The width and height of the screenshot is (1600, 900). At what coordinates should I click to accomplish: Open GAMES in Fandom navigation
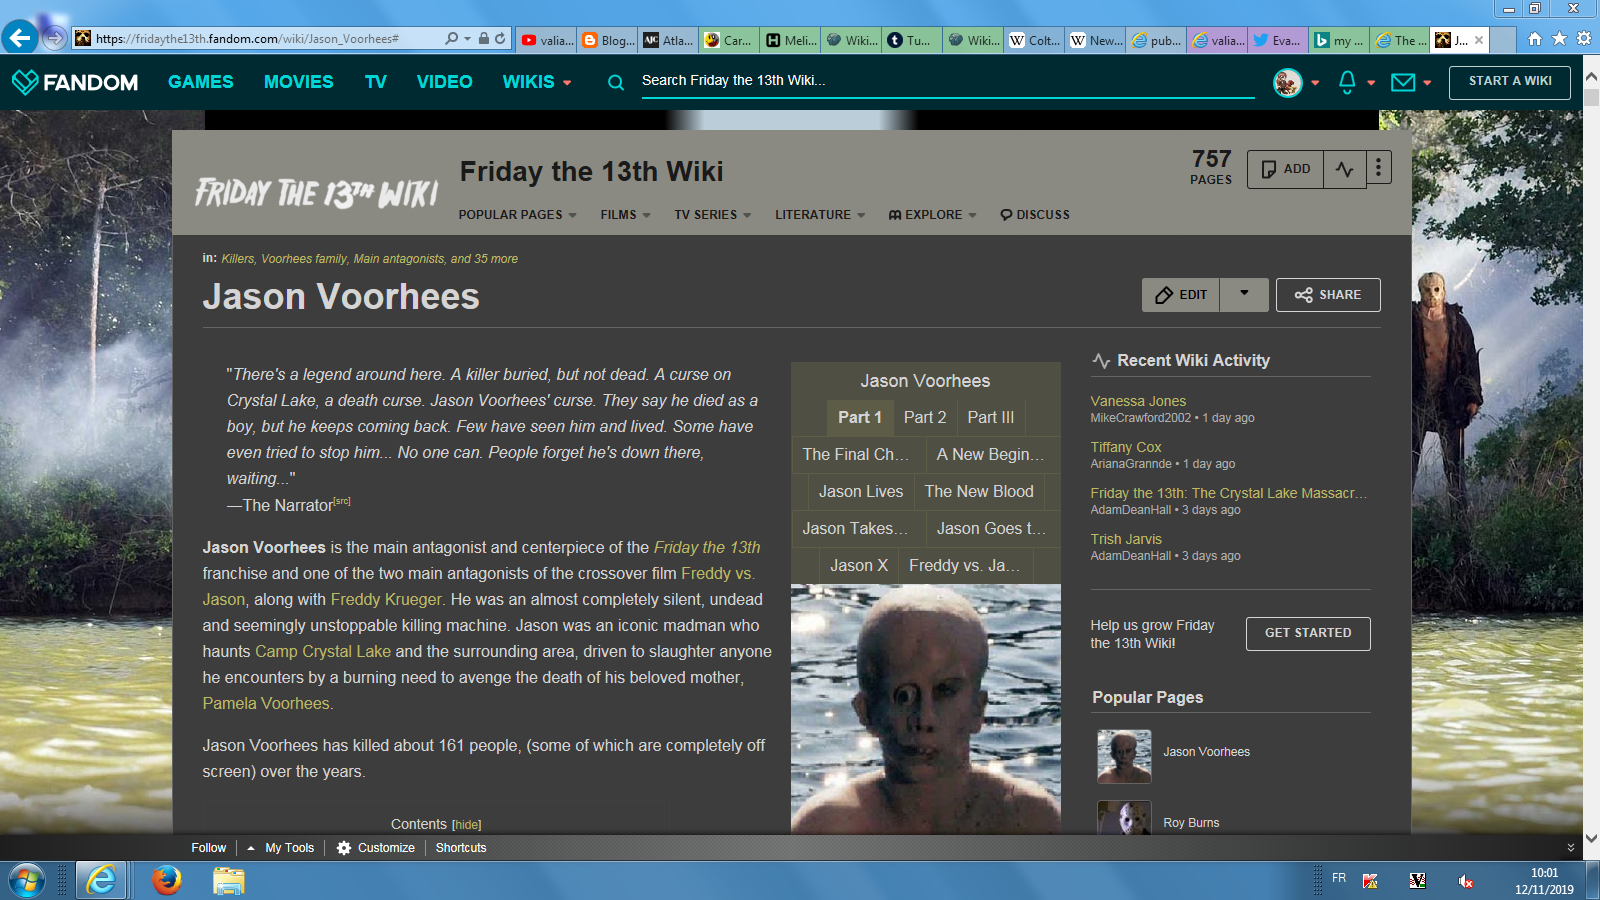coord(200,82)
